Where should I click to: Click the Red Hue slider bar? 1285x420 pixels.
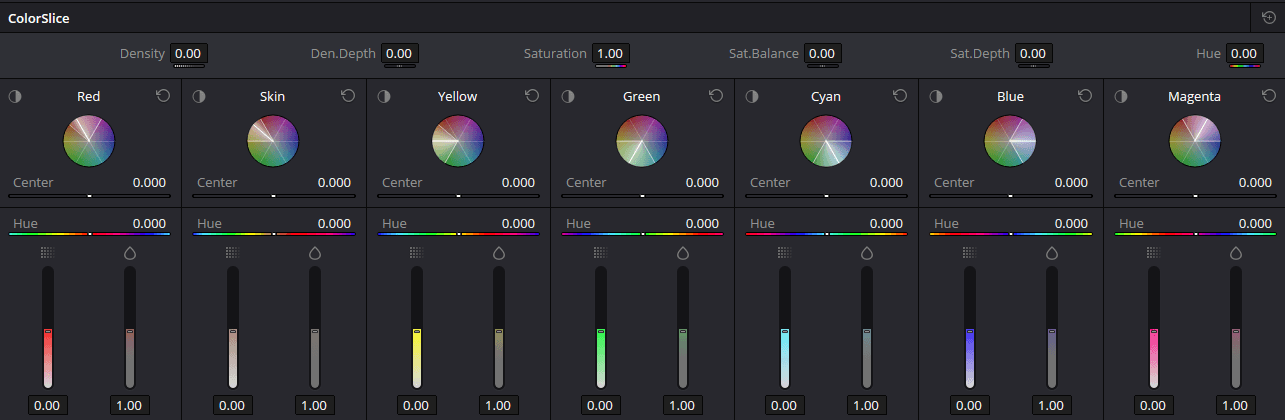pyautogui.click(x=89, y=233)
